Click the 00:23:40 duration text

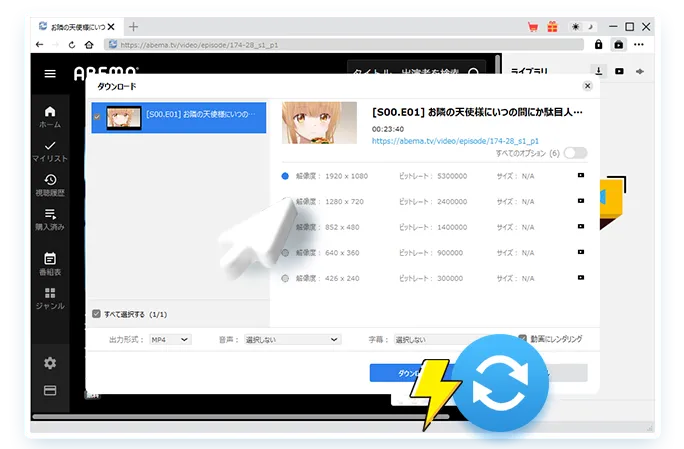tap(388, 129)
